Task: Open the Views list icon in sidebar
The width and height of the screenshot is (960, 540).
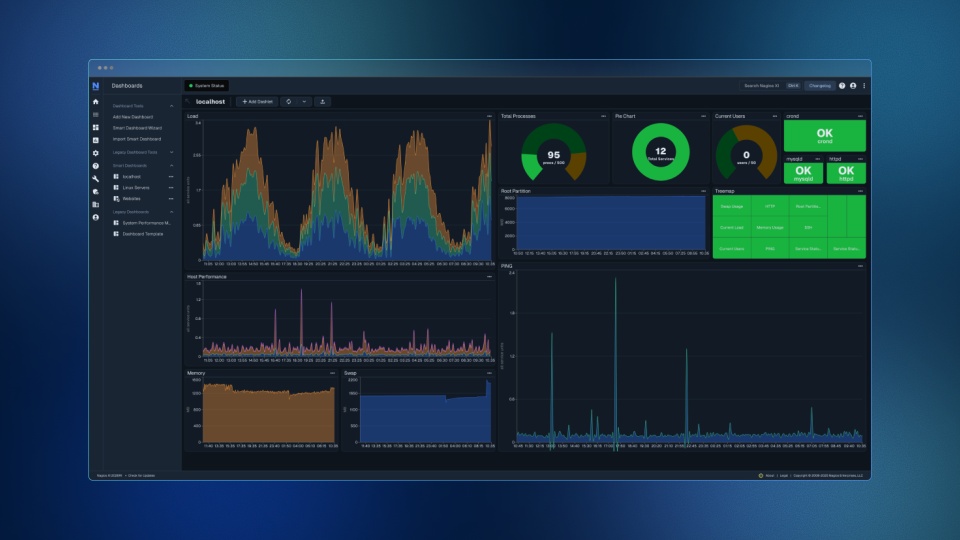Action: coord(96,114)
